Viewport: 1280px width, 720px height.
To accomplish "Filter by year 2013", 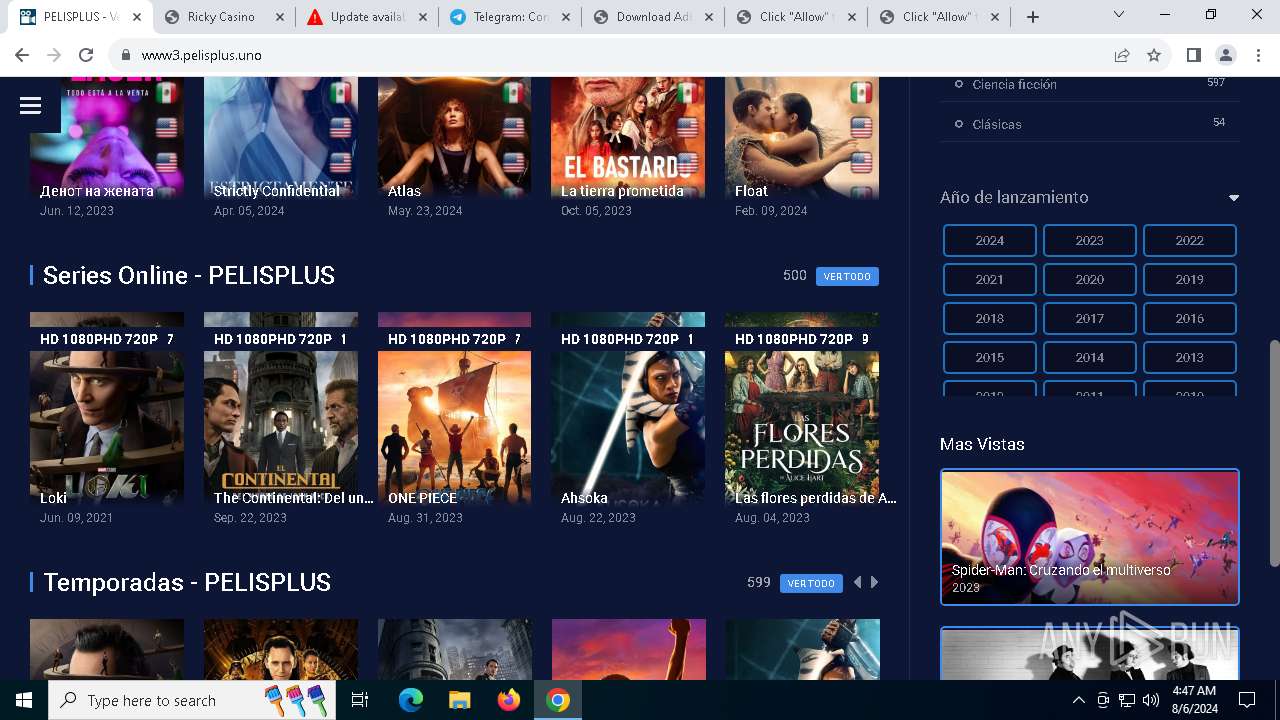I will (1190, 358).
